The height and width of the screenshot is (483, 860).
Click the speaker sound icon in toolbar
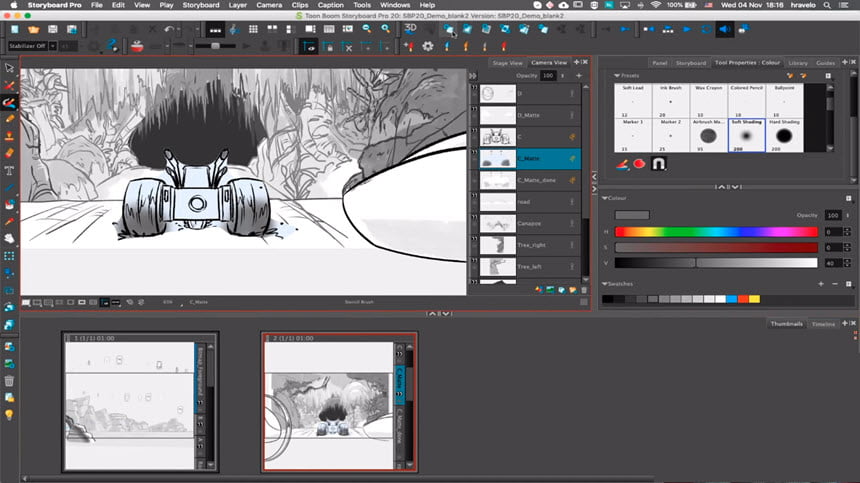725,29
